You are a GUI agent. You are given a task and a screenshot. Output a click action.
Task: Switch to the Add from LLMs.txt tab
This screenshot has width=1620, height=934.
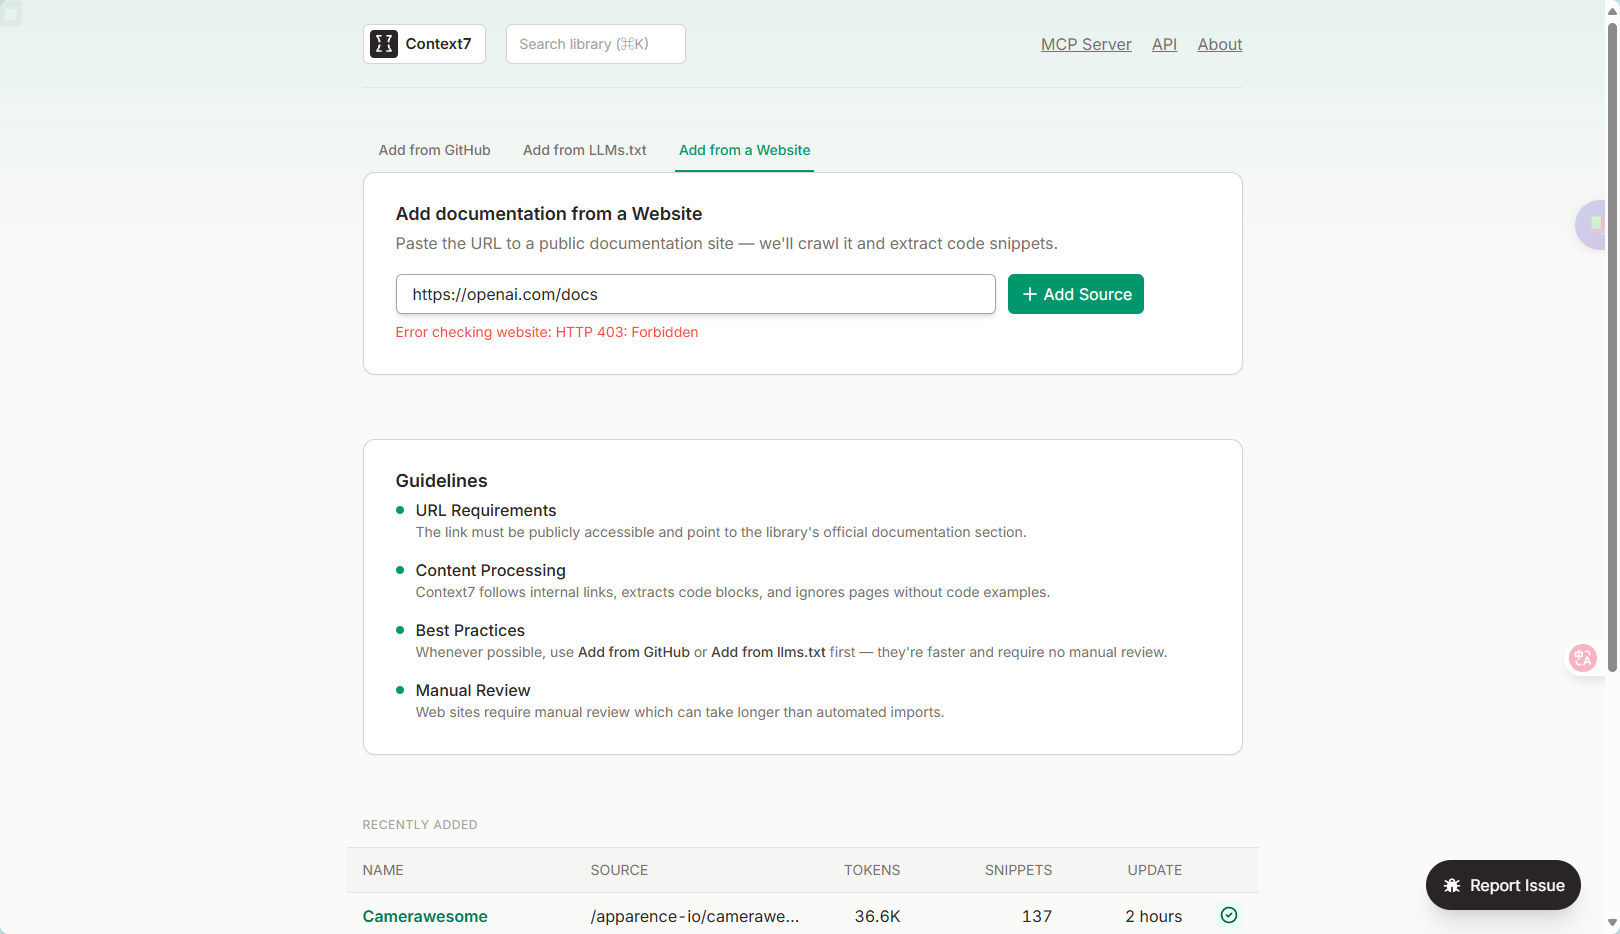[584, 150]
